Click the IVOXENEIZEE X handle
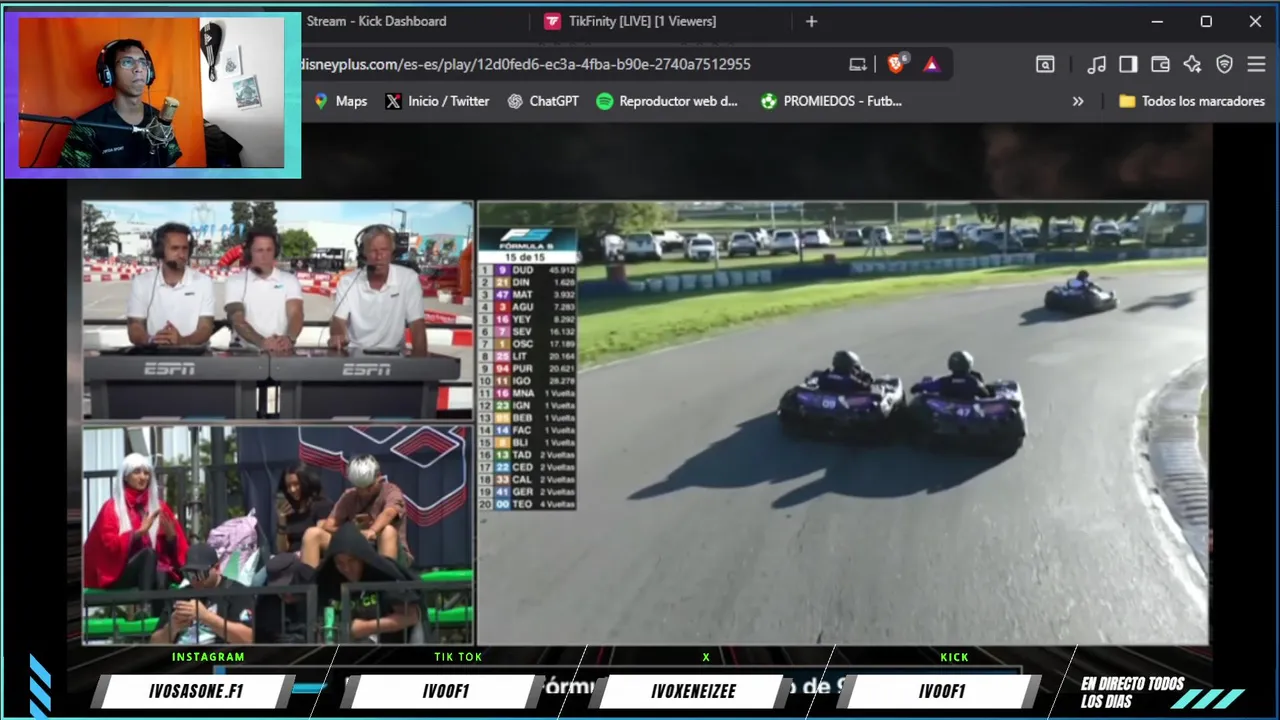 pos(693,691)
